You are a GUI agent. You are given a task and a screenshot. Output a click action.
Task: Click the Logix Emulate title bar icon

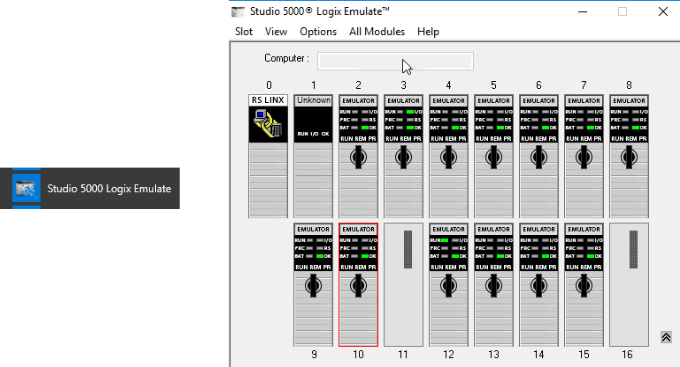point(238,12)
